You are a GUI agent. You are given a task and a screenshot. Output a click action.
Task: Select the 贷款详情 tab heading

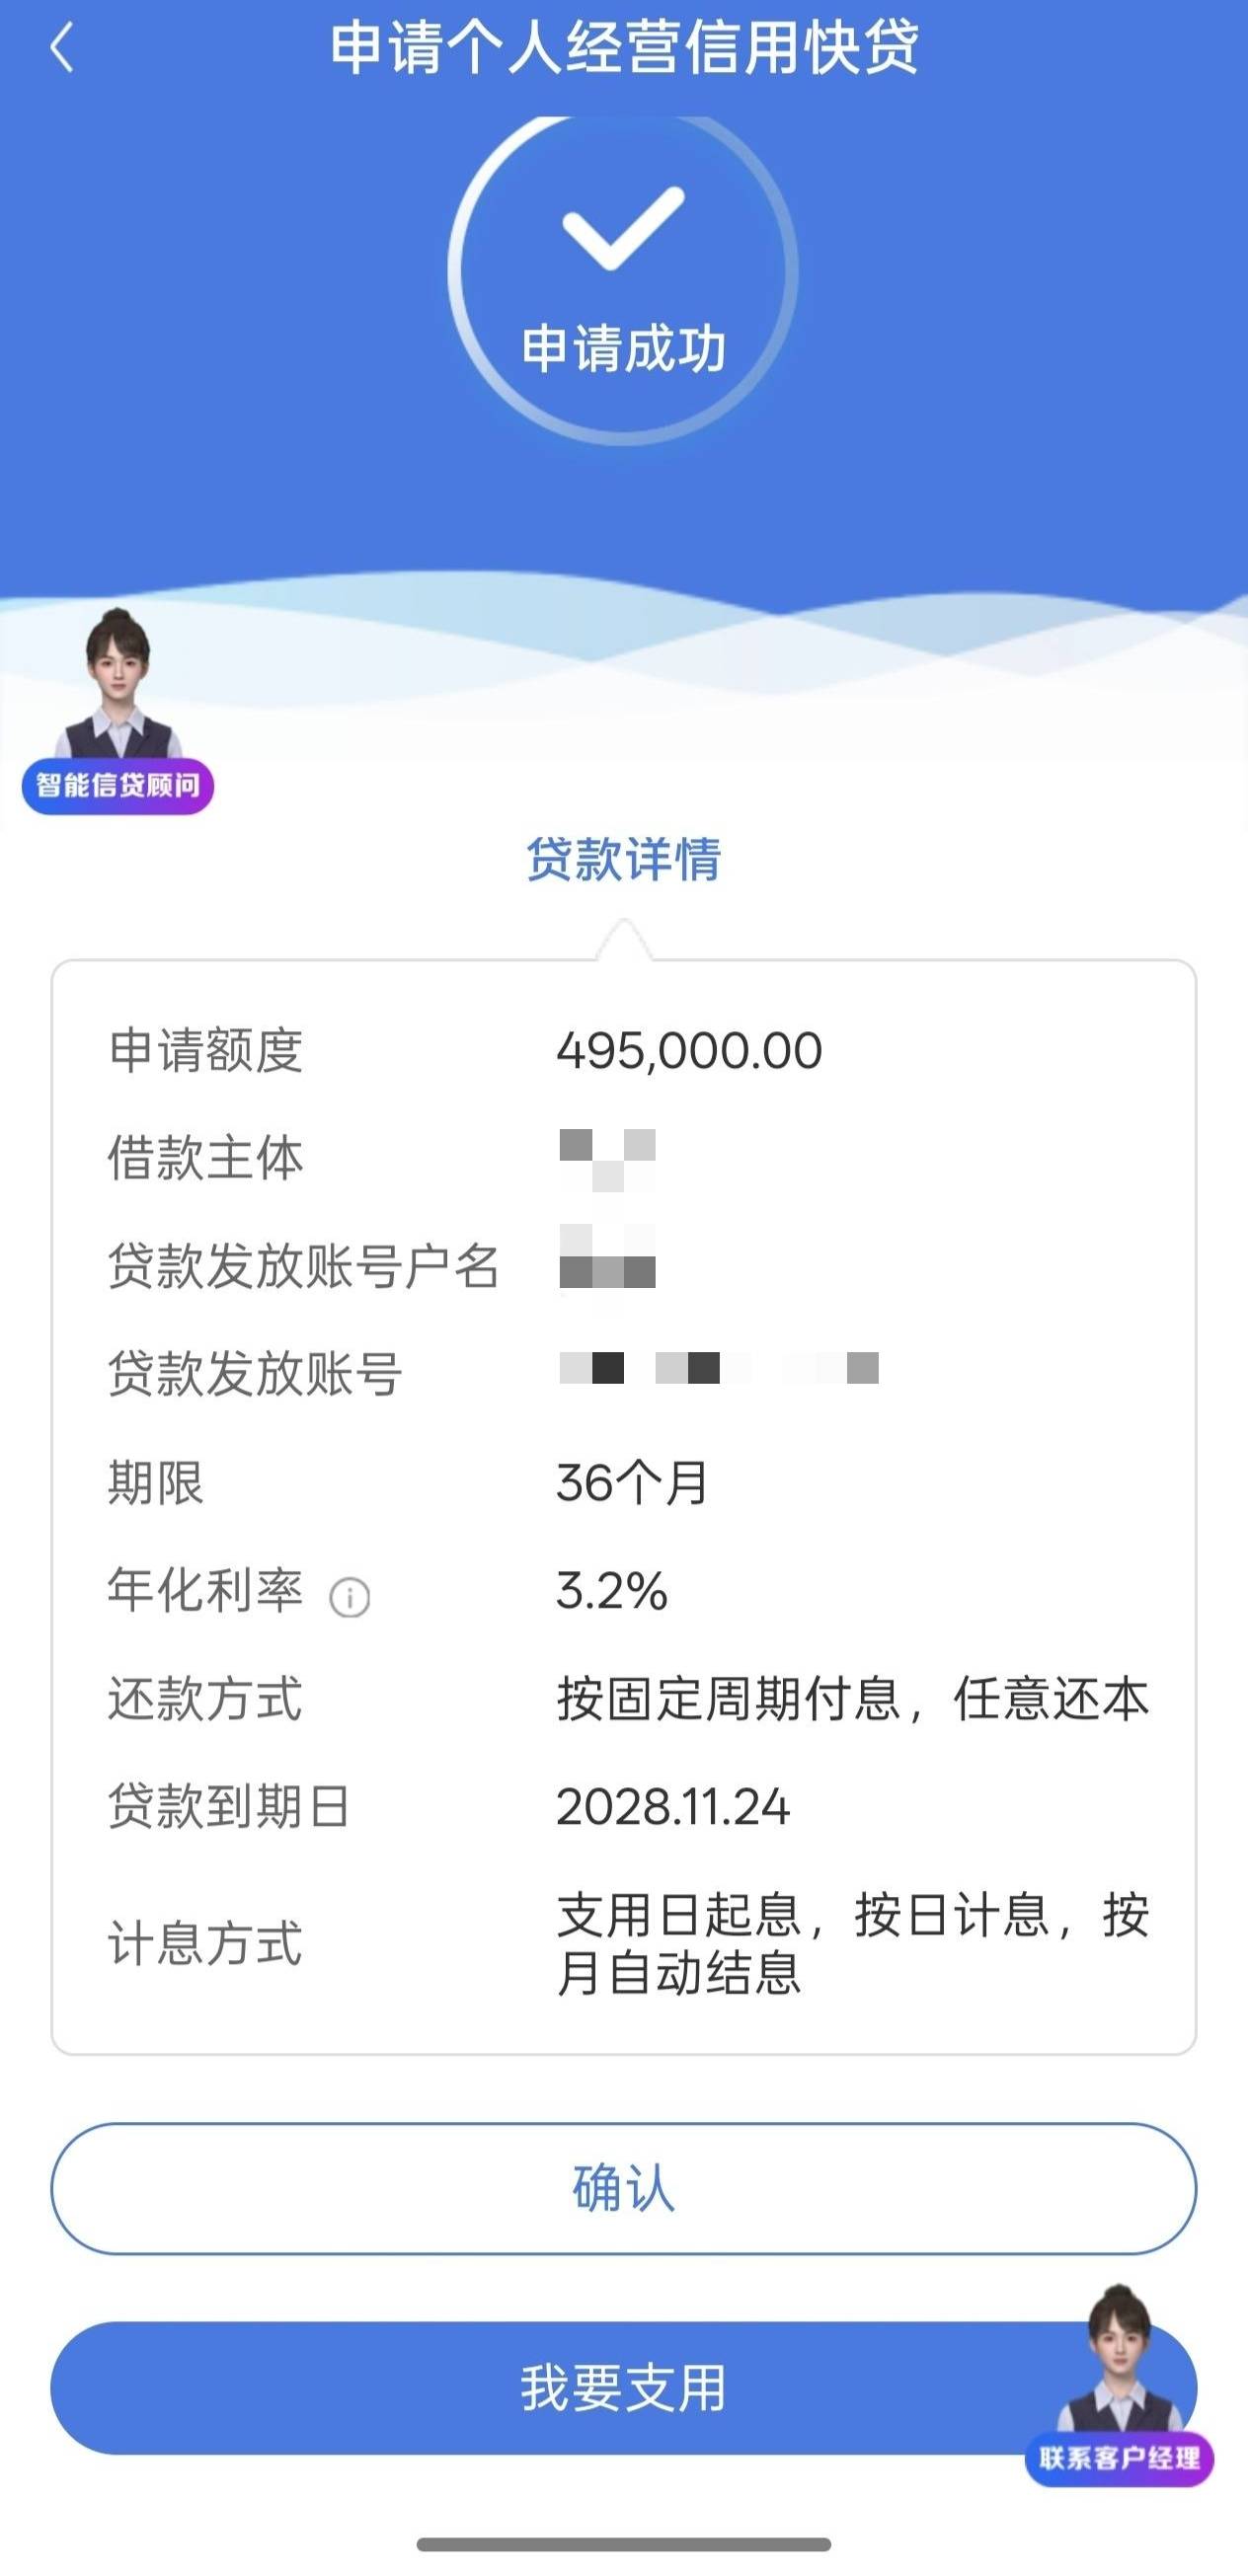click(x=623, y=860)
